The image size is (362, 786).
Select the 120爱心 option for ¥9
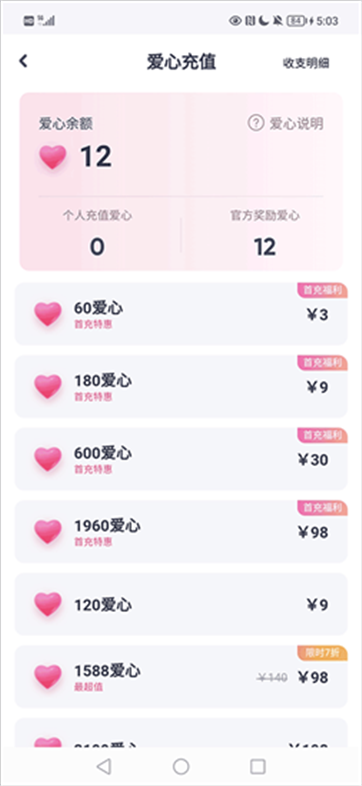pos(181,604)
